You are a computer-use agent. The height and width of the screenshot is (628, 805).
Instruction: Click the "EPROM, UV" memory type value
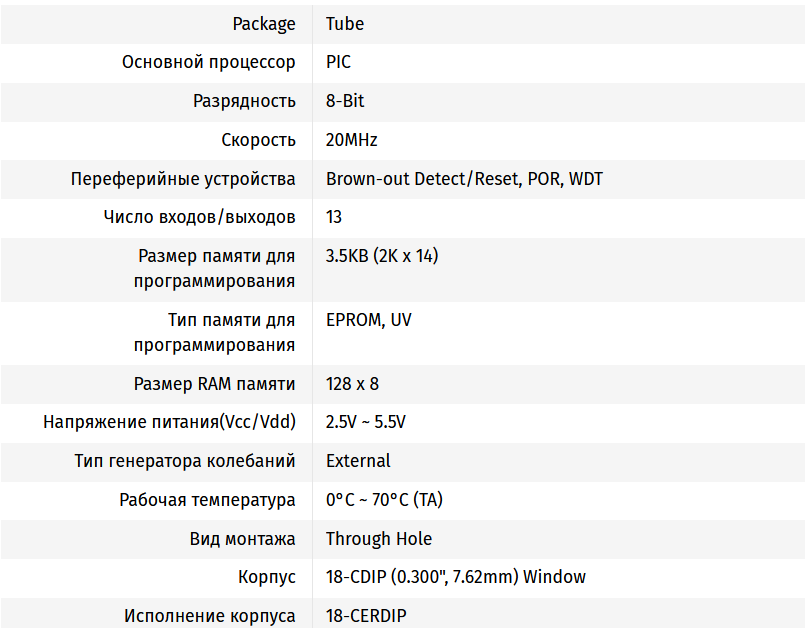click(x=368, y=320)
